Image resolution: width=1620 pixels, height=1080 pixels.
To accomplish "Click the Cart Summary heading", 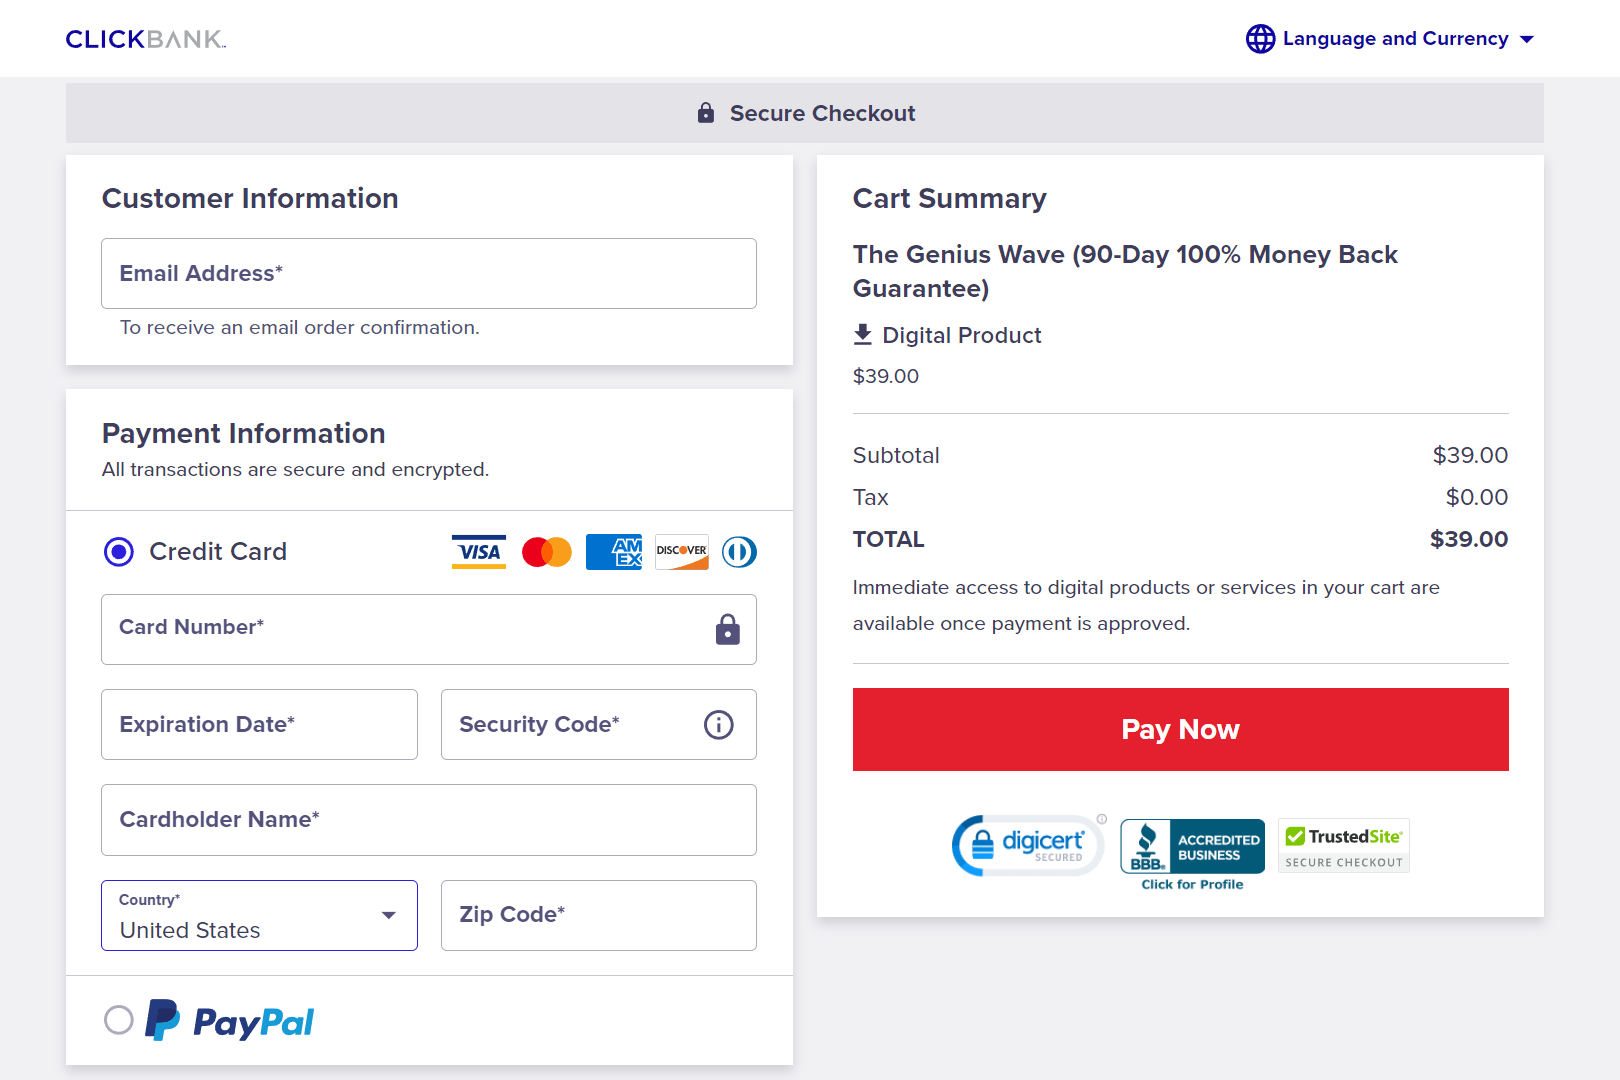I will pos(950,198).
